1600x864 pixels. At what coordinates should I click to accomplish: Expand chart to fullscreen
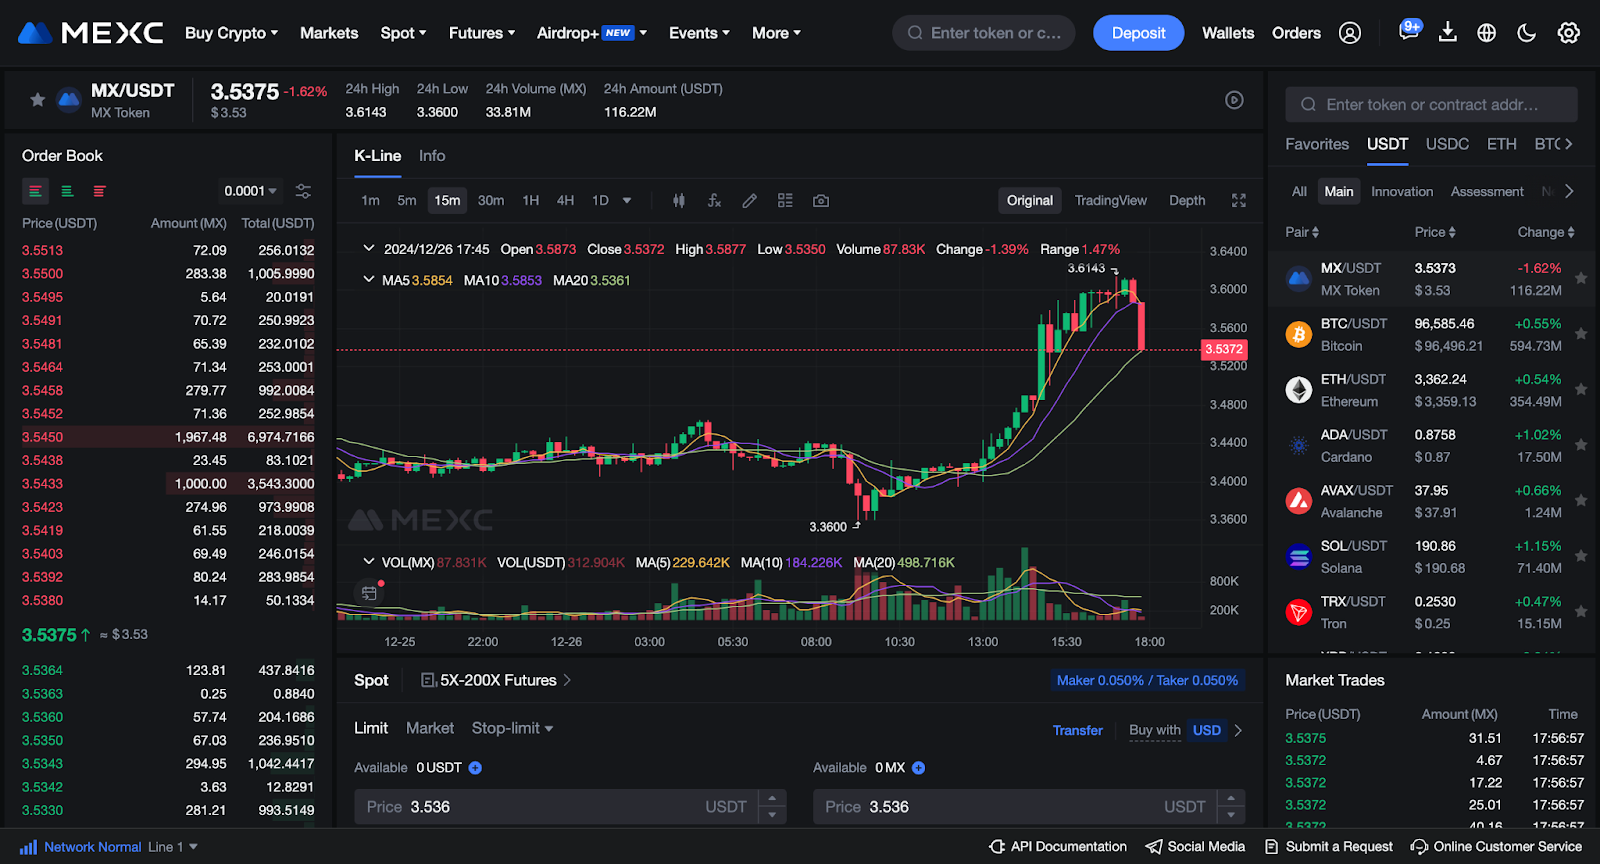tap(1239, 200)
